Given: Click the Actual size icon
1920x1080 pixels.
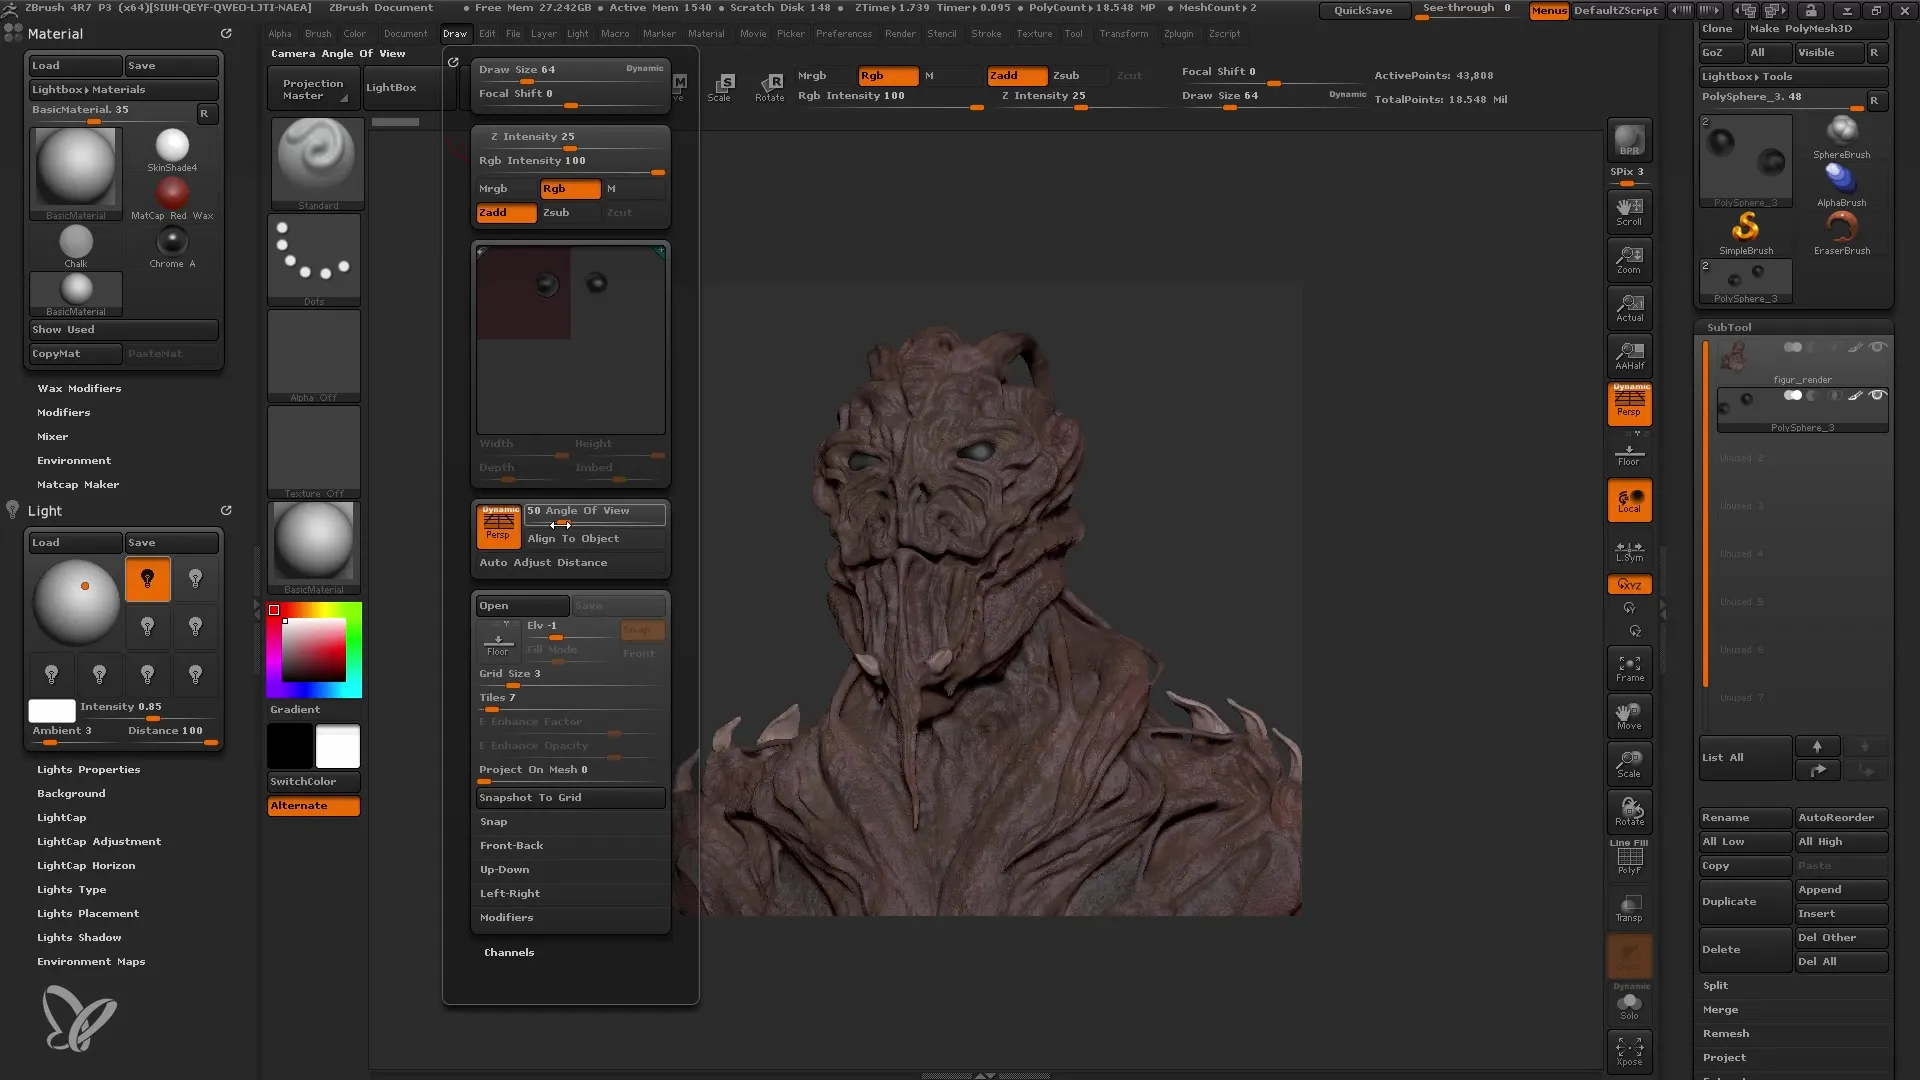Looking at the screenshot, I should coord(1629,308).
